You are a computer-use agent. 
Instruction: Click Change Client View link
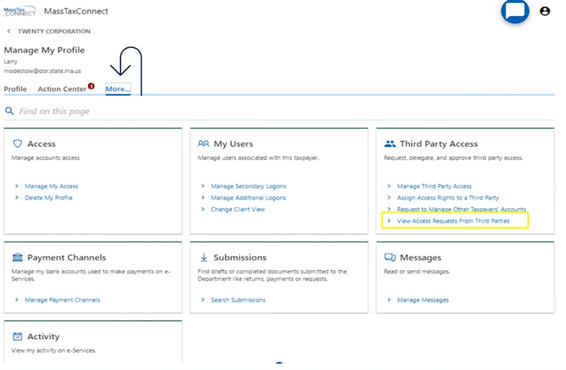pos(238,209)
